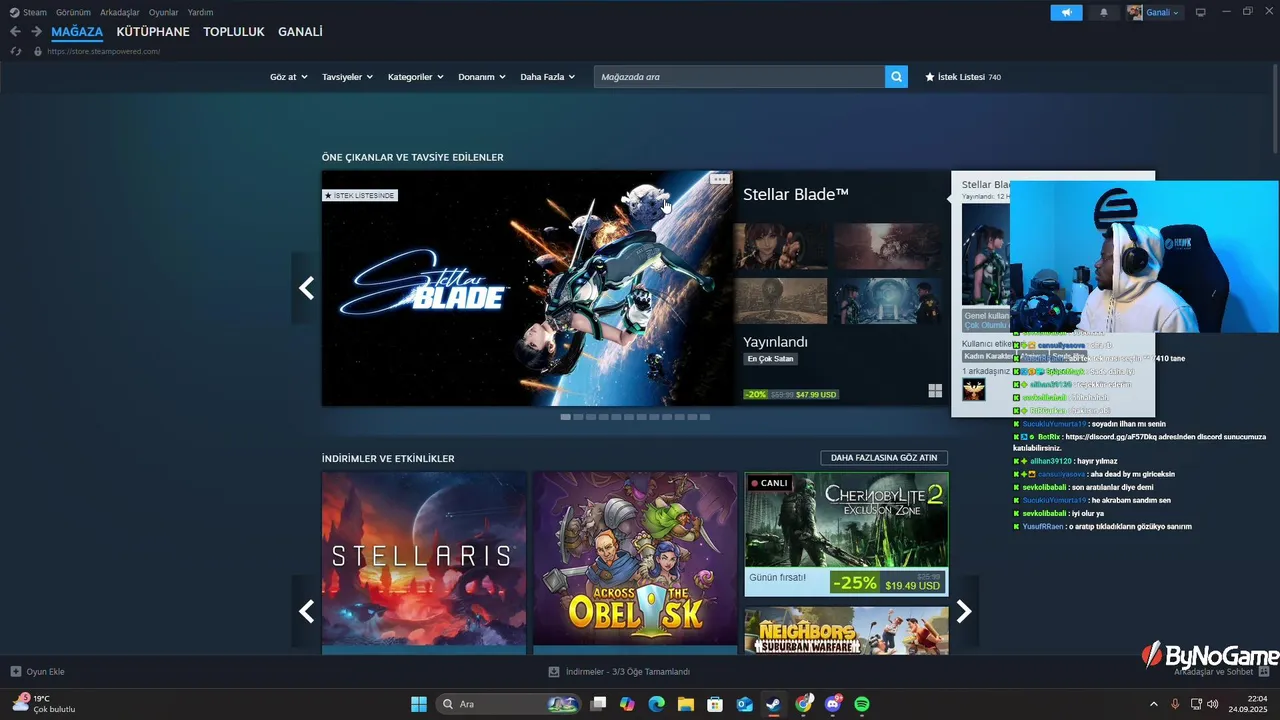Open the Kategoriler dropdown
This screenshot has height=720, width=1280.
coord(415,77)
